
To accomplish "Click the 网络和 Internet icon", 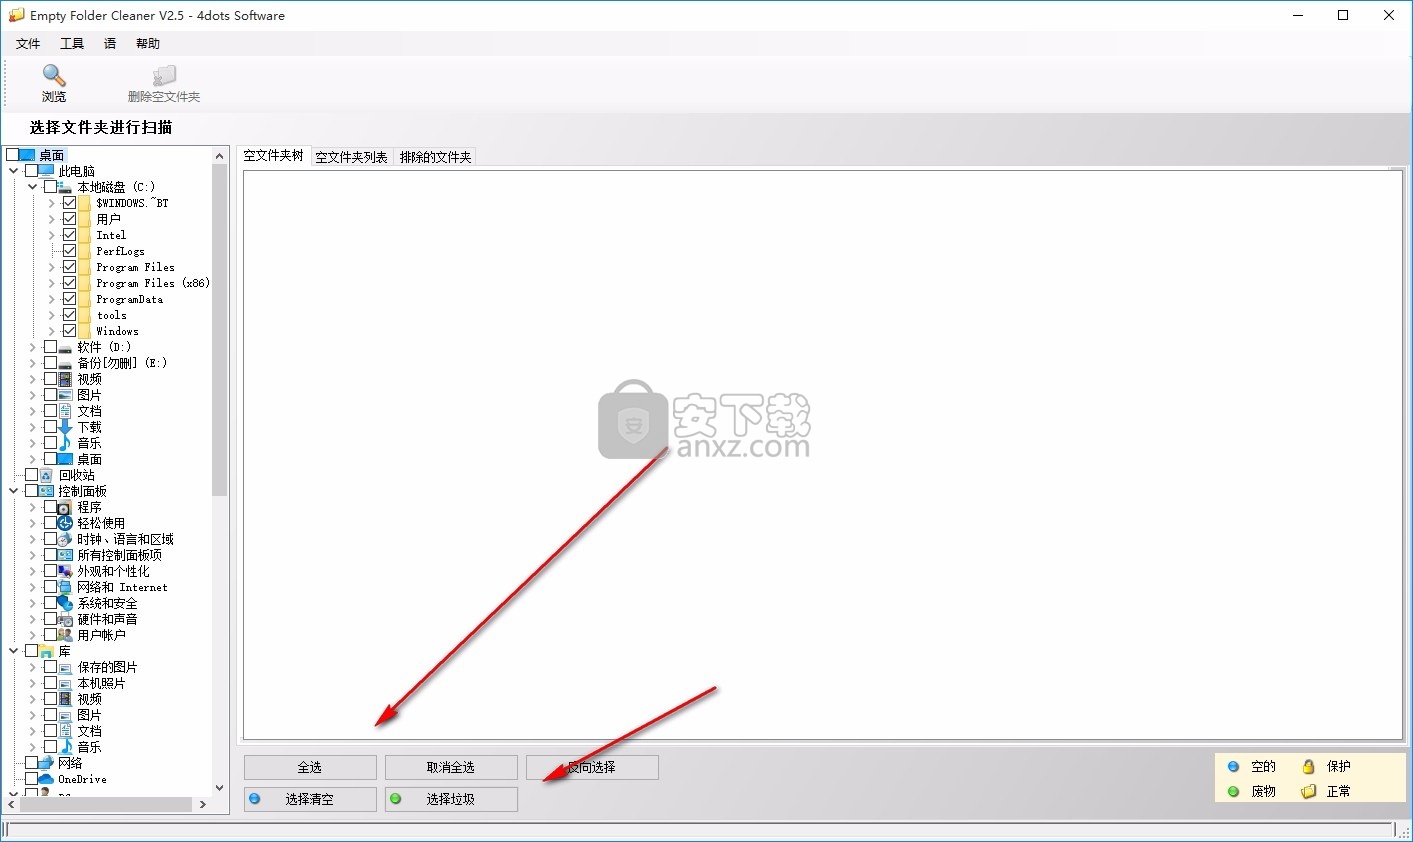I will tap(65, 587).
